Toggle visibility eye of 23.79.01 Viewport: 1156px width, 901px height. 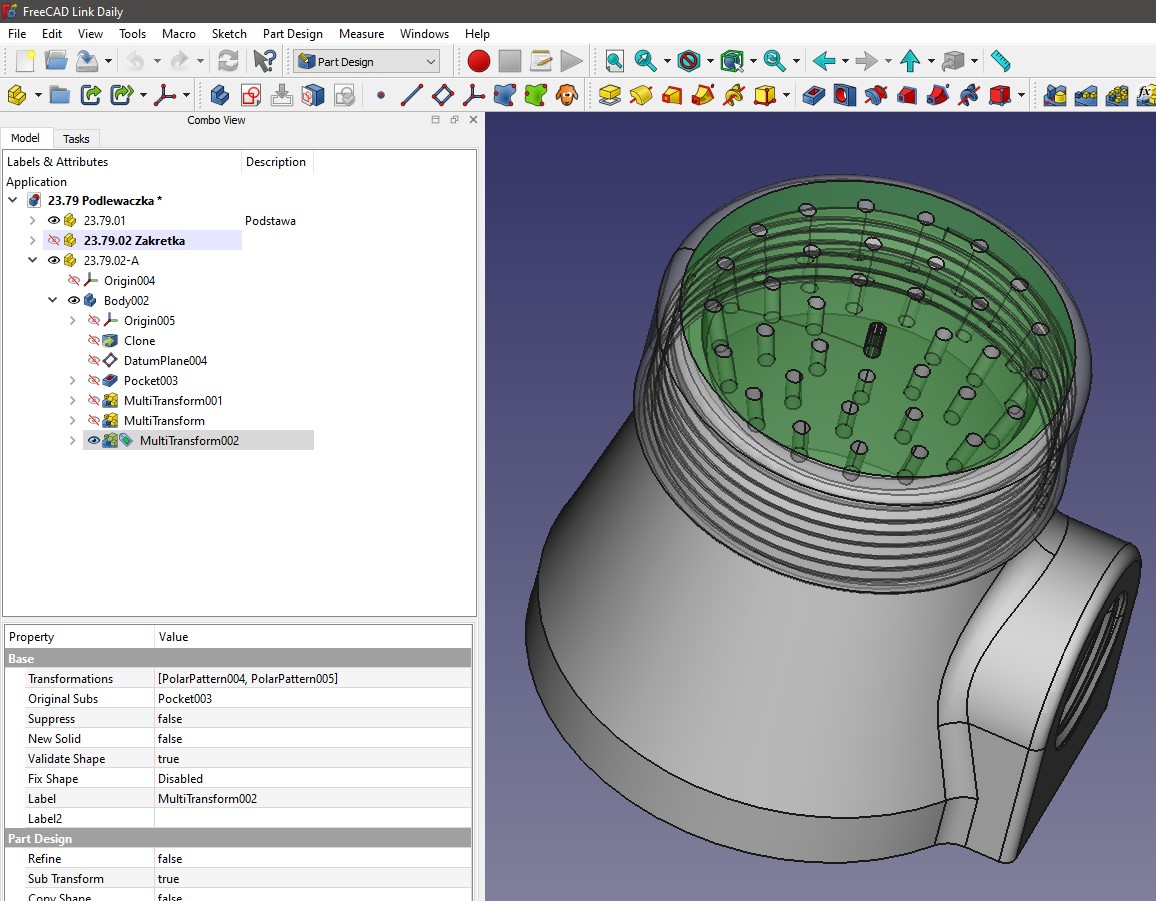click(54, 220)
